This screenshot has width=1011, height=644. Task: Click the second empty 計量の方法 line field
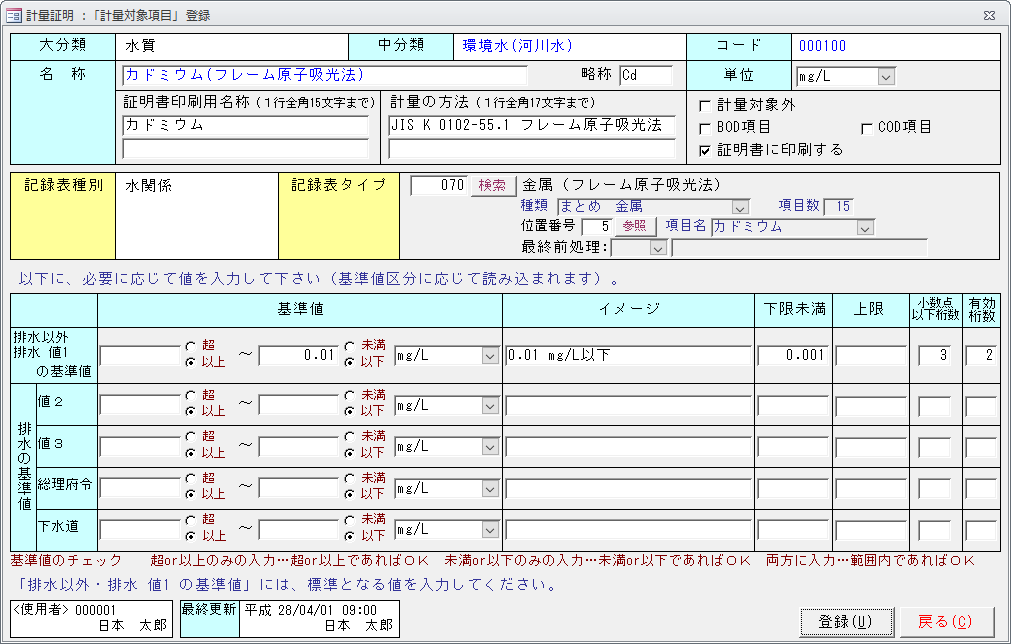pyautogui.click(x=532, y=150)
